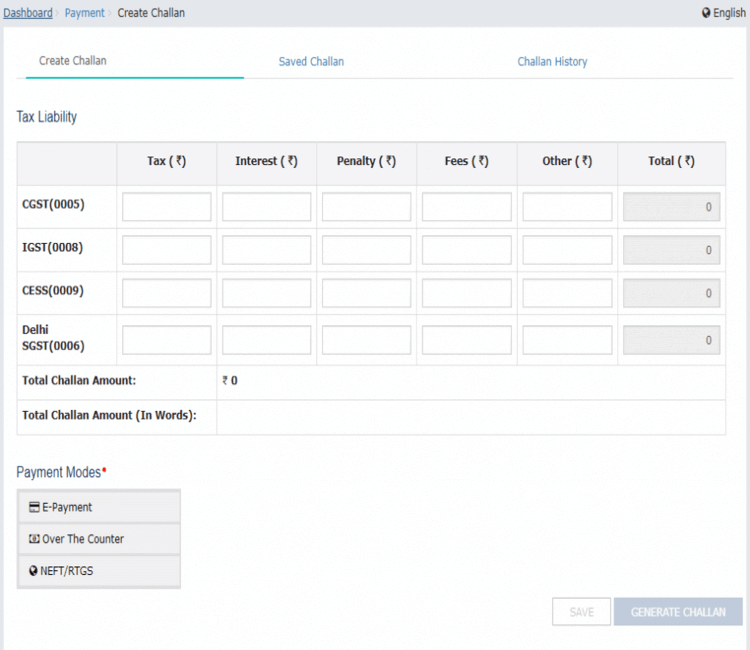Click the GENERATE CHALLAN button
Viewport: 750px width, 650px height.
pyautogui.click(x=678, y=612)
